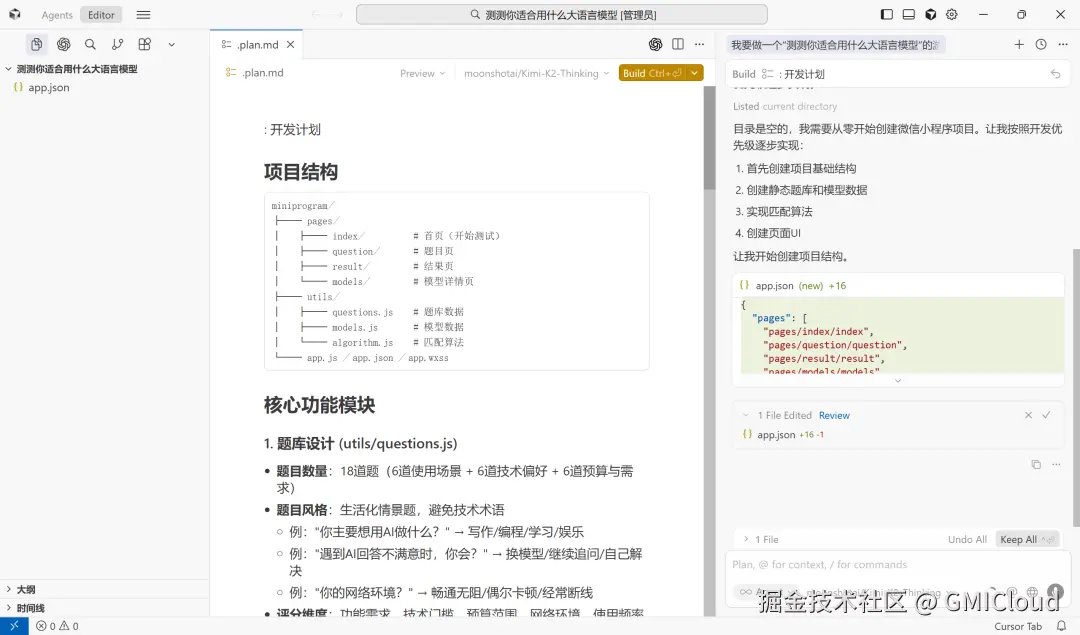Image resolution: width=1080 pixels, height=635 pixels.
Task: Open the Preview mode dropdown
Action: click(422, 73)
